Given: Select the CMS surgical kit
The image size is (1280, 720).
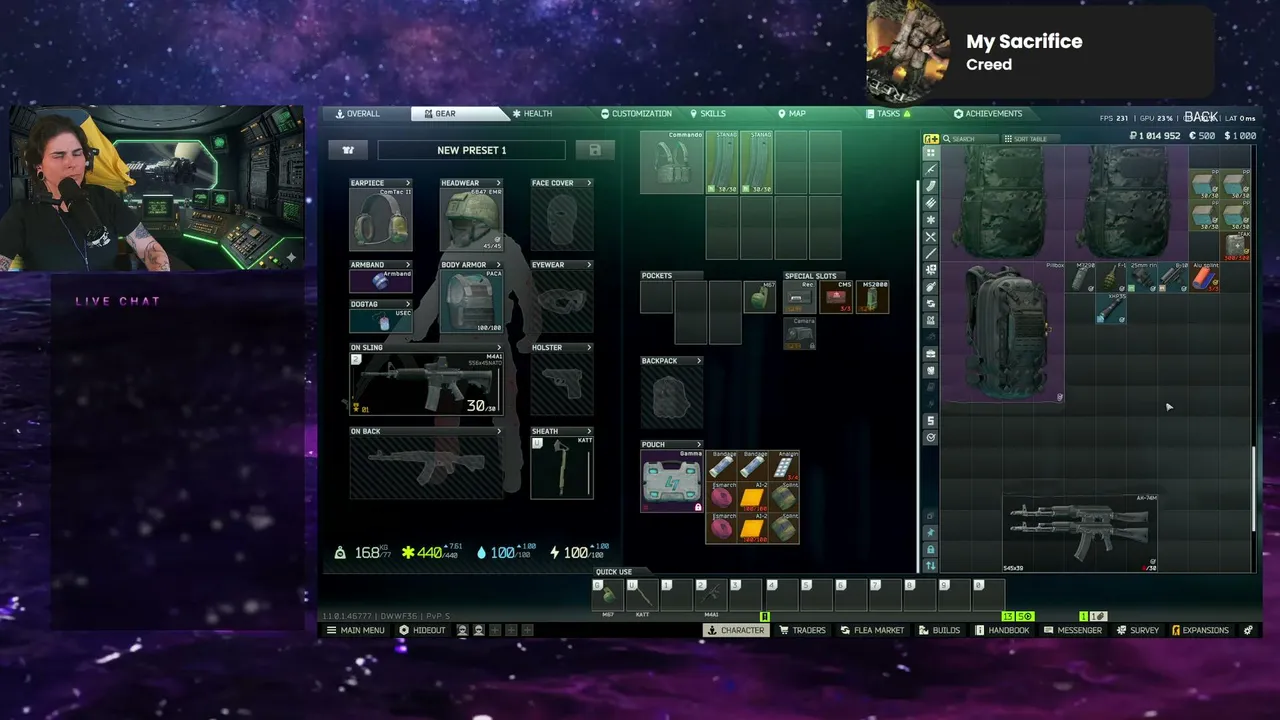Looking at the screenshot, I should coord(836,297).
